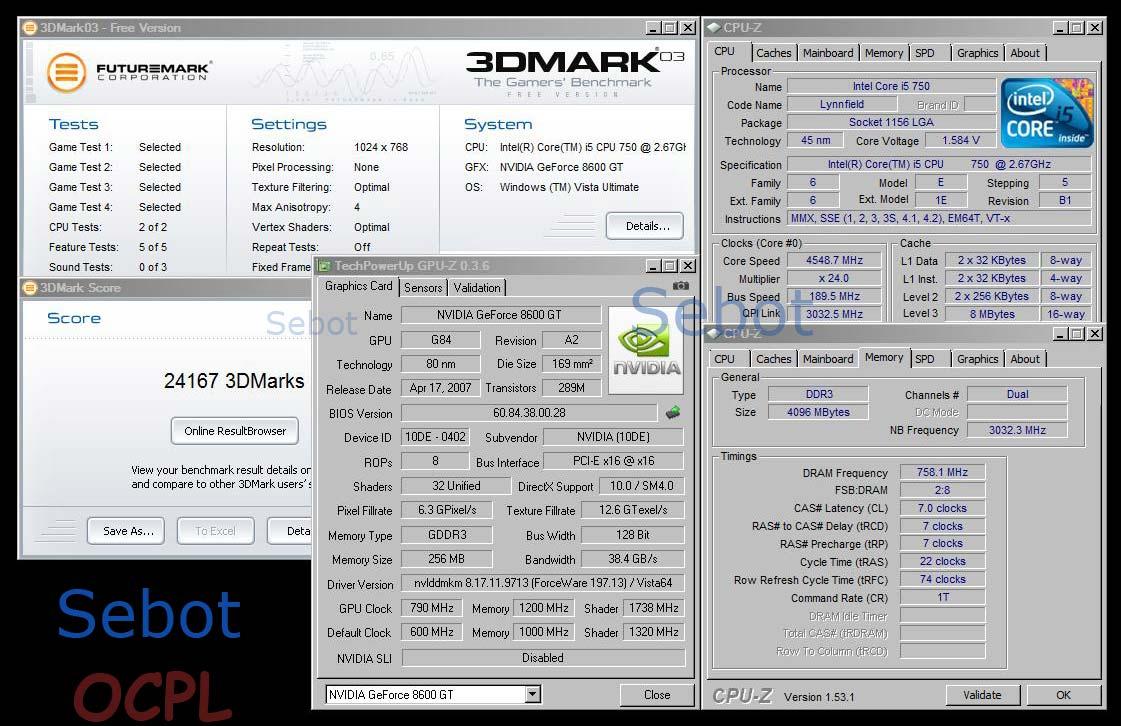Click the CAS# Latency 7.0 clocks value
Screen dimensions: 1121x726
click(x=942, y=508)
